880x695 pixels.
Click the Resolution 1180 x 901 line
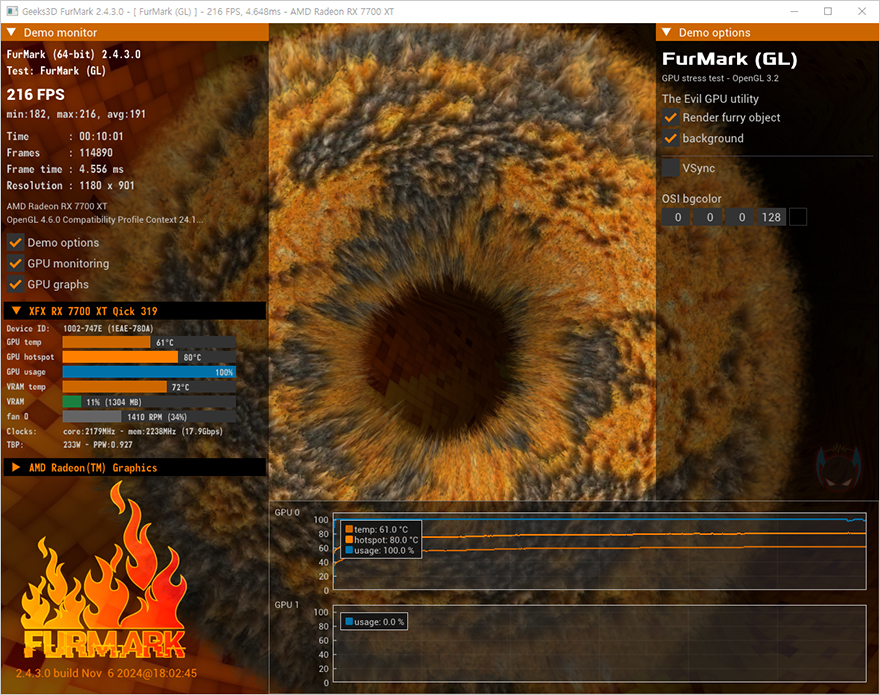(71, 185)
